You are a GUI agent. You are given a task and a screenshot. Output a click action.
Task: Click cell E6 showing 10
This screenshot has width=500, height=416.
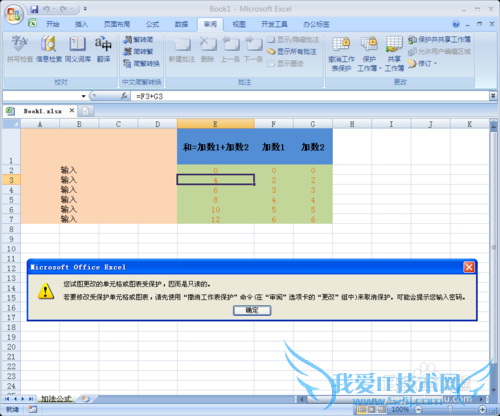(216, 210)
